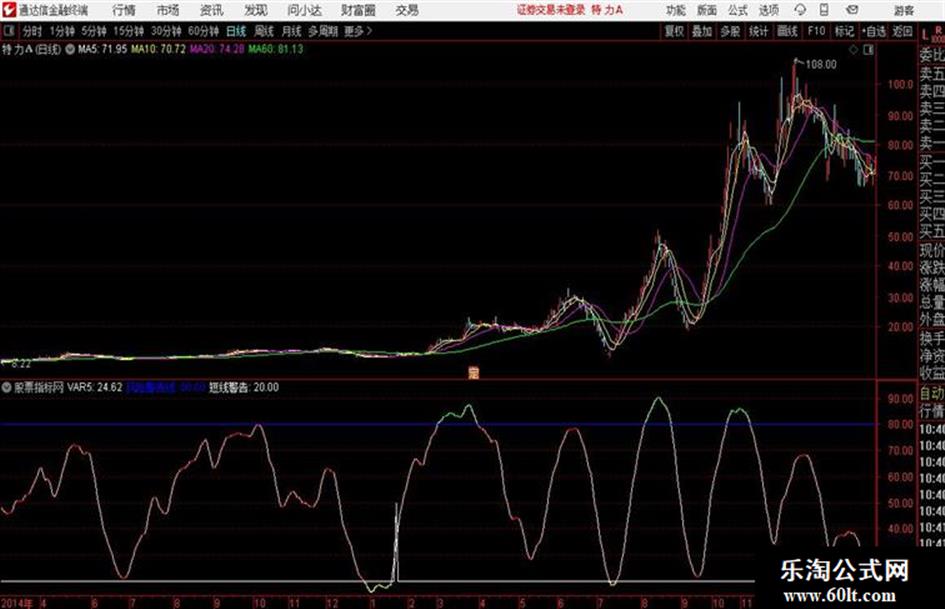Open the F10 company info button

[816, 31]
